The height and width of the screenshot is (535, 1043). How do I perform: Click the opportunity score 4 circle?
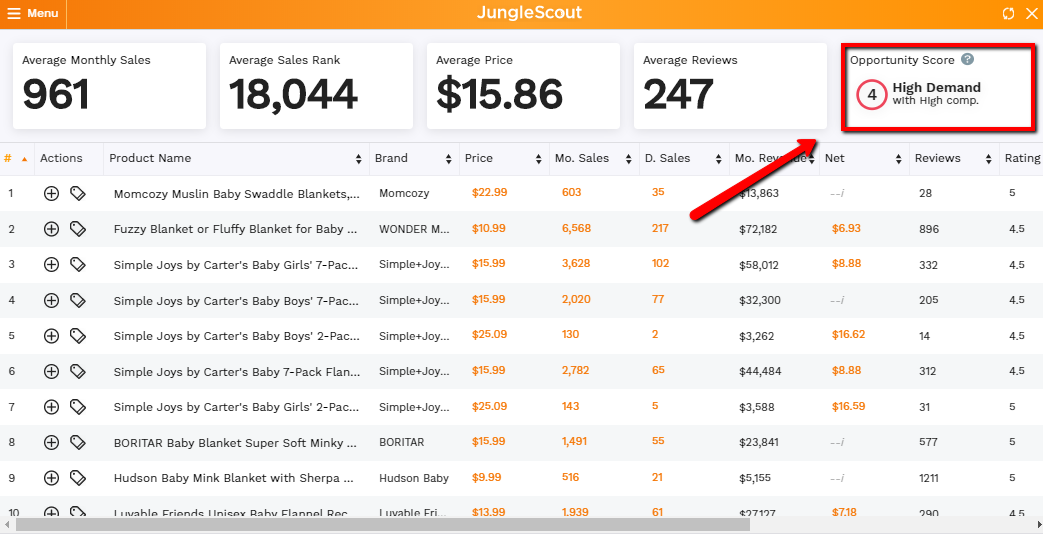coord(872,95)
